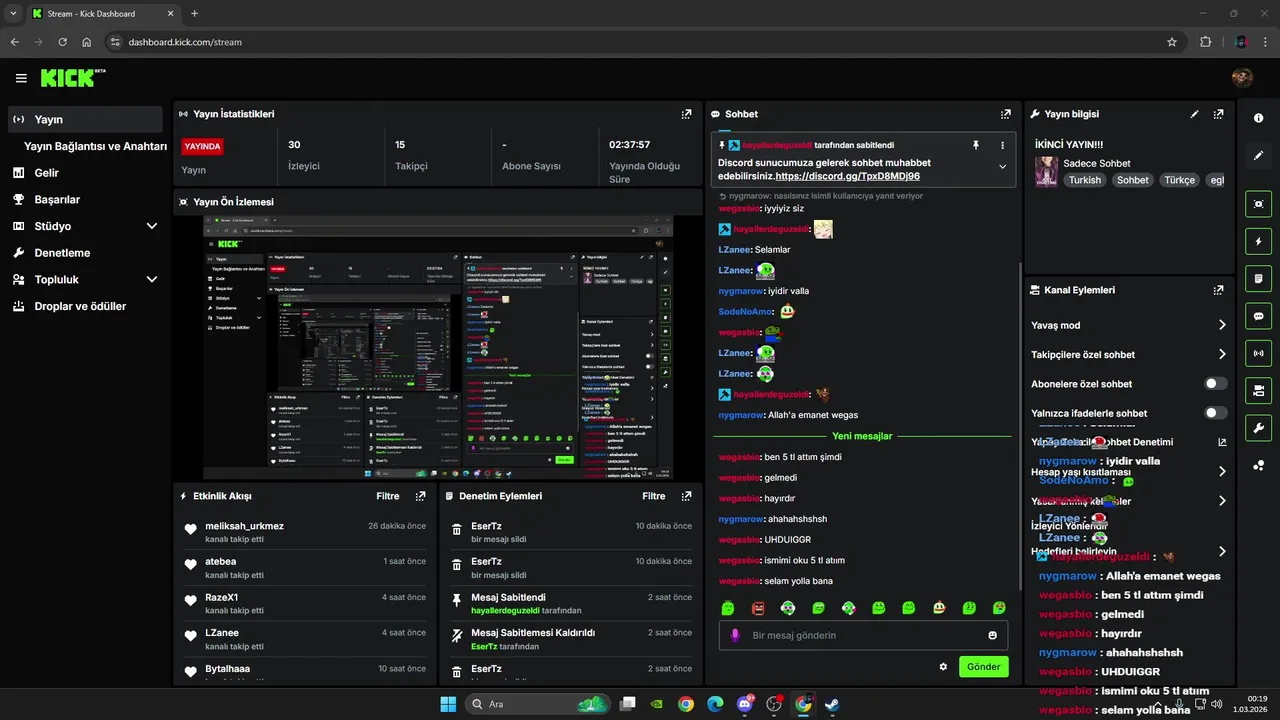Expand the Topluluk sidebar section
Image resolution: width=1280 pixels, height=720 pixels.
pyautogui.click(x=152, y=280)
